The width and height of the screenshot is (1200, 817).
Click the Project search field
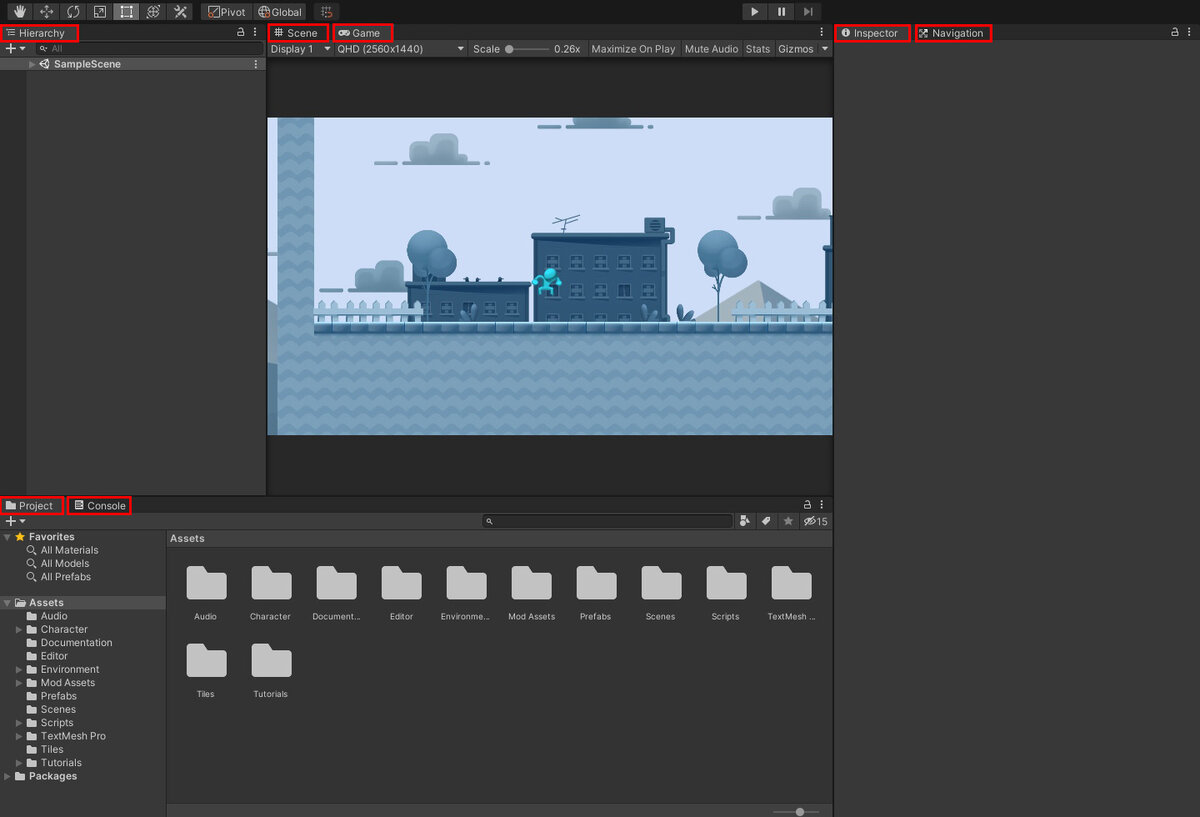[x=608, y=521]
